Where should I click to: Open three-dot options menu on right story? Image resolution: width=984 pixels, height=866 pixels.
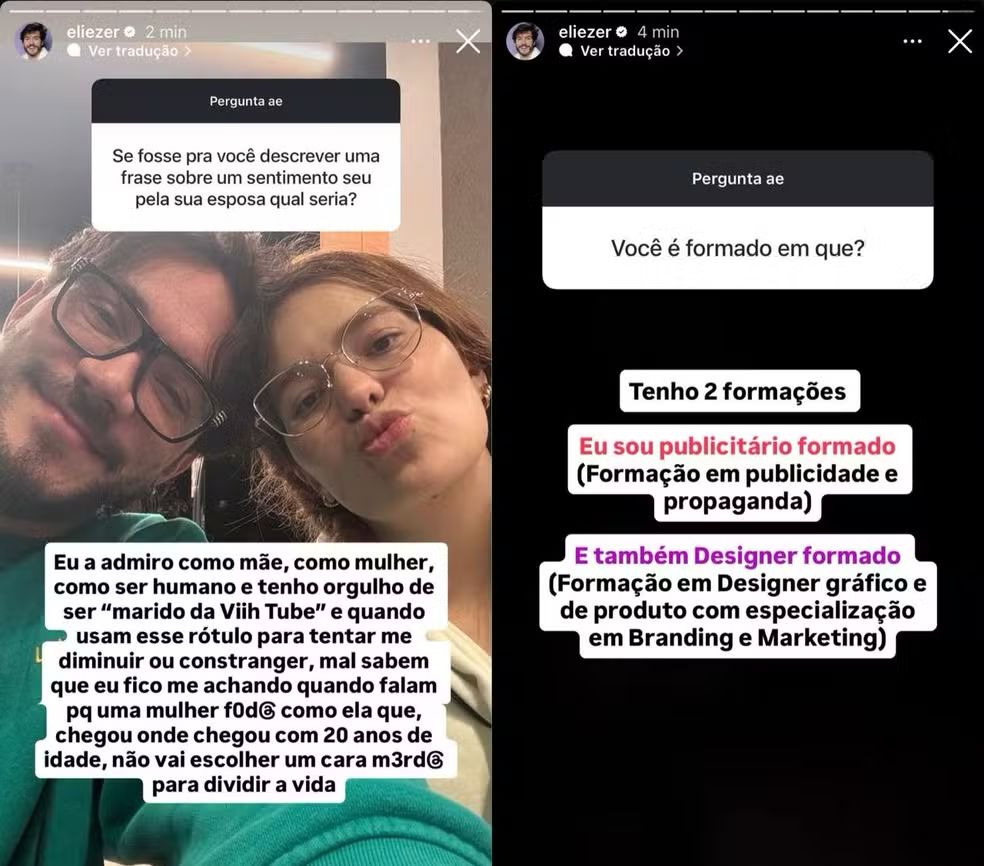pos(912,41)
